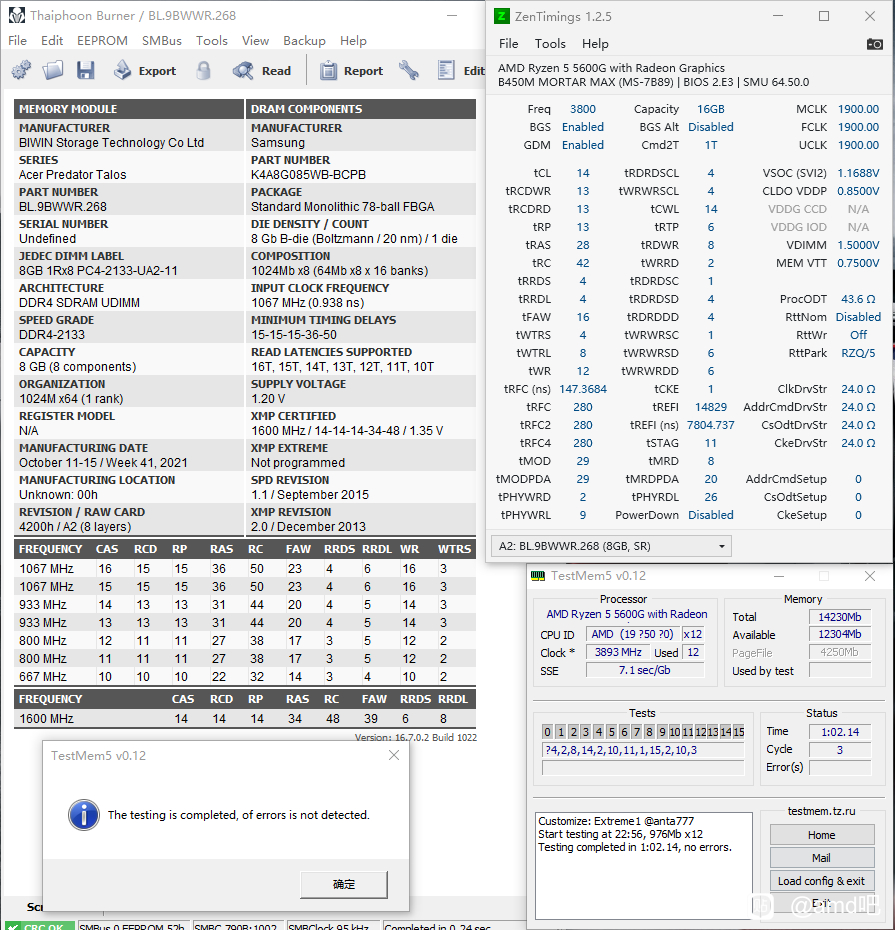The width and height of the screenshot is (895, 930).
Task: Click the manufacturing date October 11-15 / Week 41, 2021
Action: pos(103,463)
